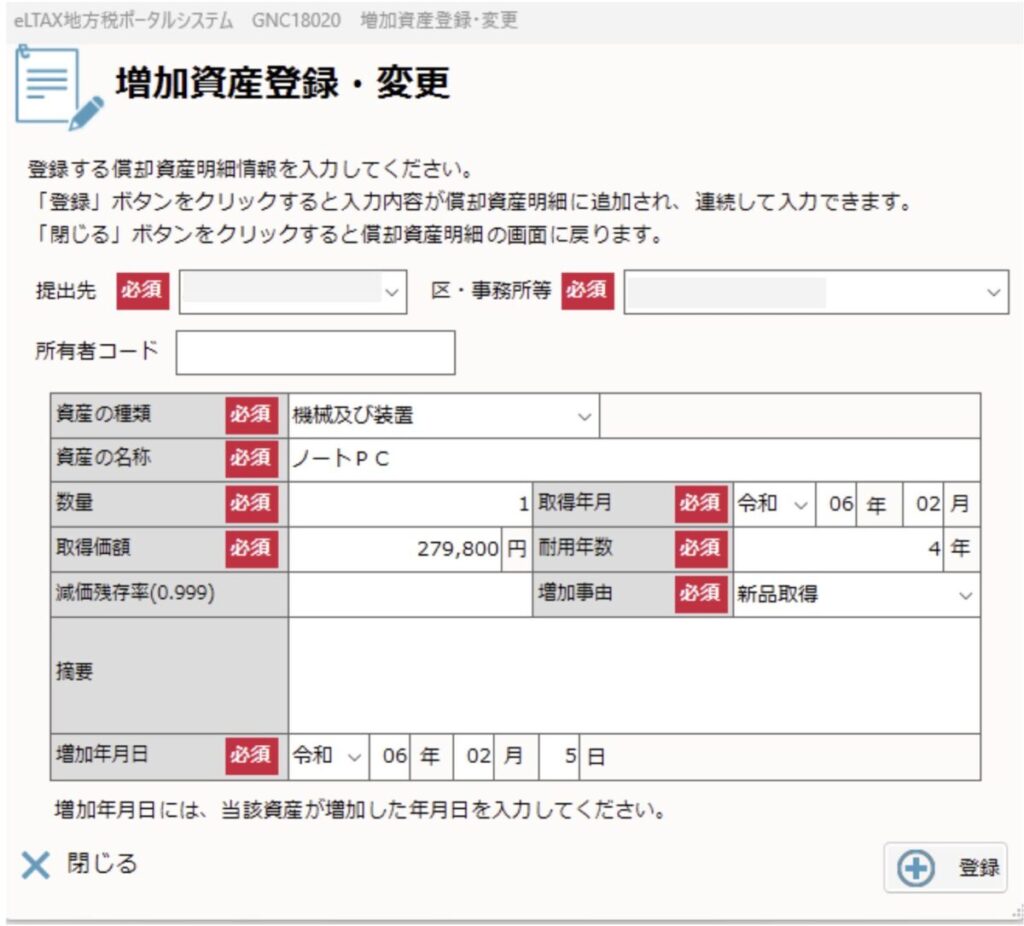Click the 摘要 text area

633,675
